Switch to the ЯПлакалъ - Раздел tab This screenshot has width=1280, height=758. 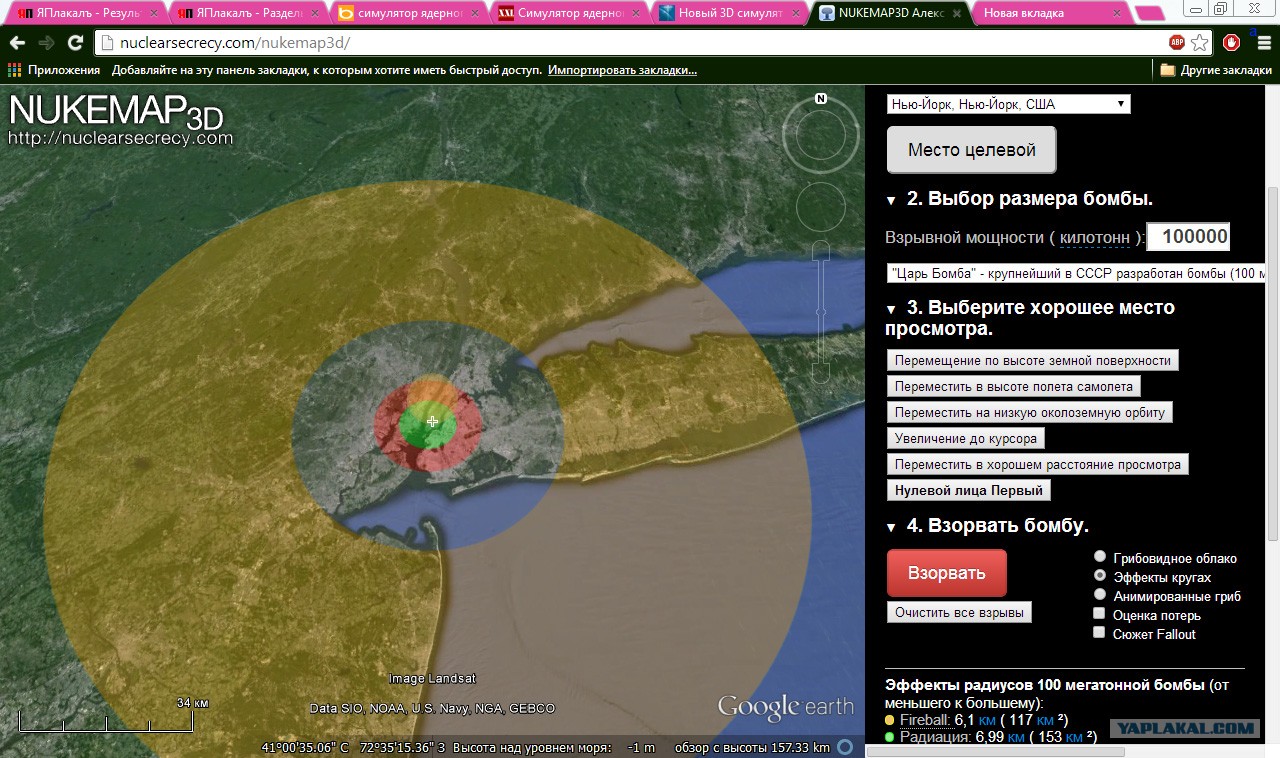point(245,13)
